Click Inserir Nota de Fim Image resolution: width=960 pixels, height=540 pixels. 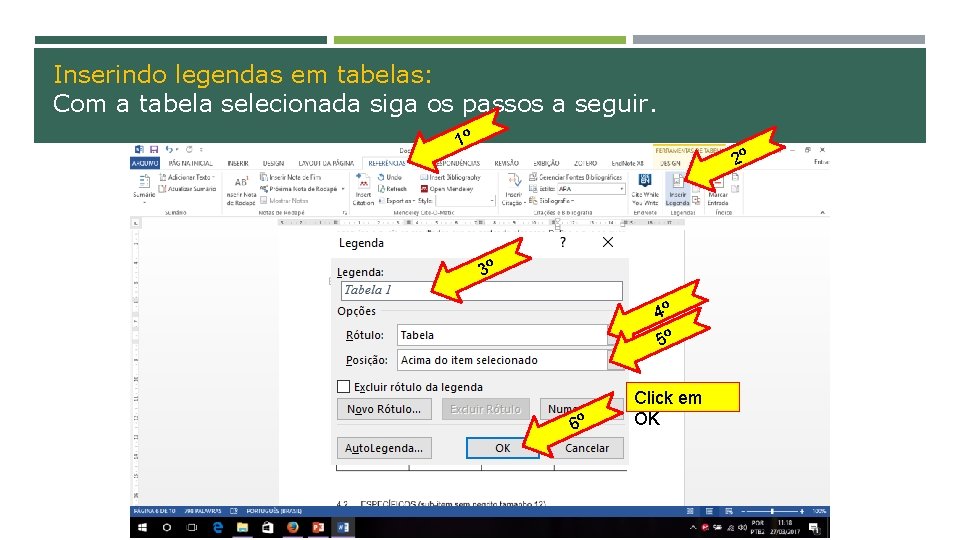290,177
